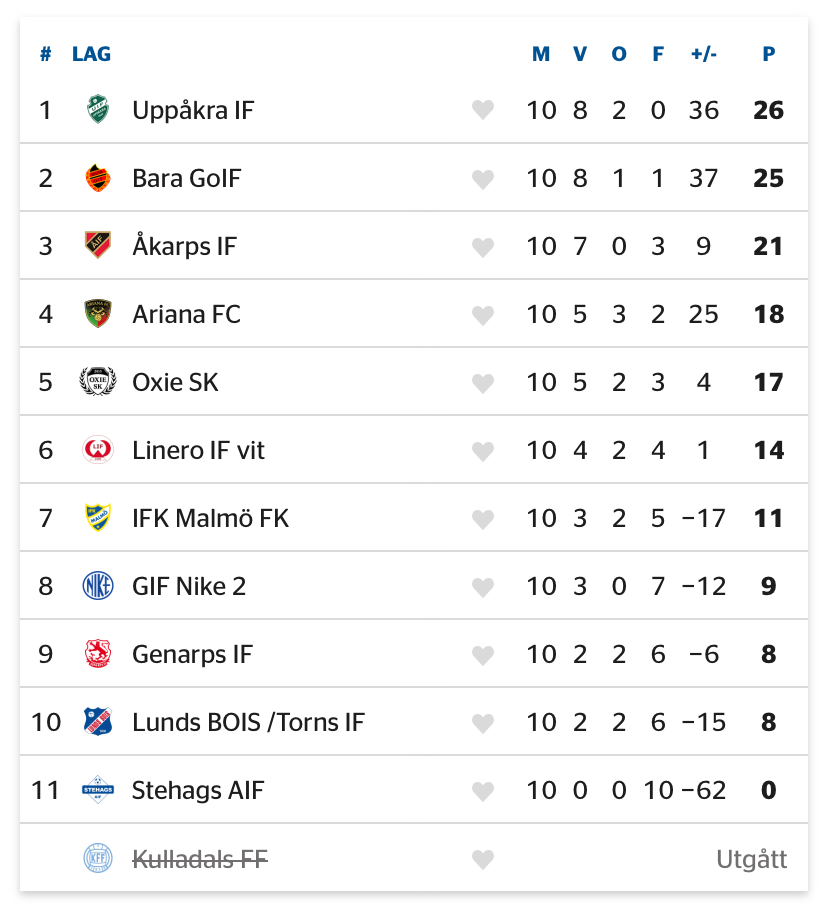Toggle the heart next to Kulladals FF

(x=483, y=859)
